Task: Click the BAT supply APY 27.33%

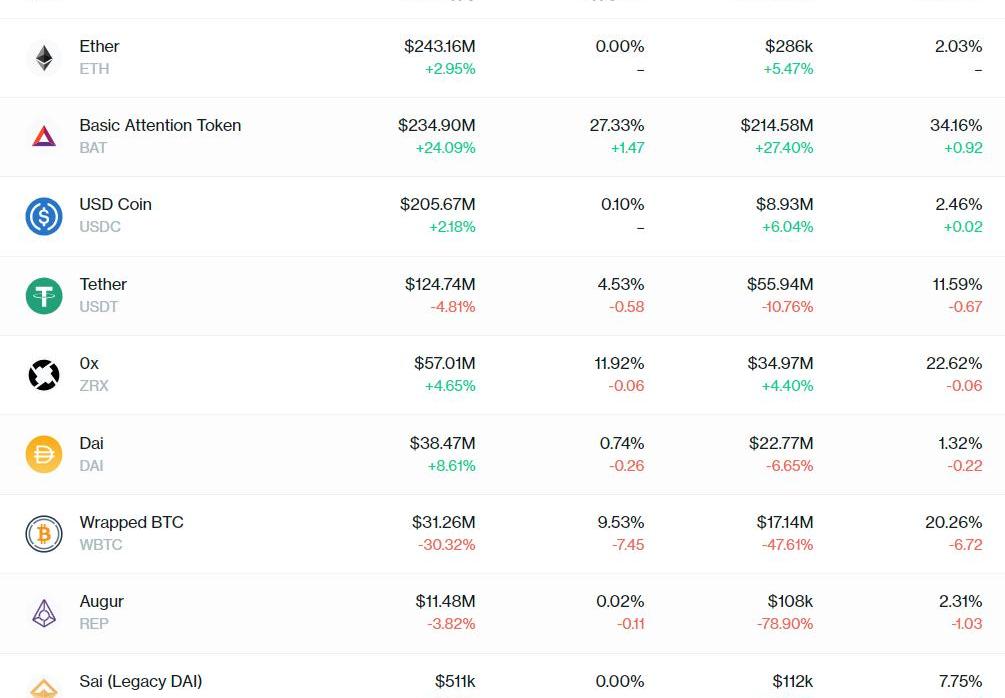Action: pos(616,126)
